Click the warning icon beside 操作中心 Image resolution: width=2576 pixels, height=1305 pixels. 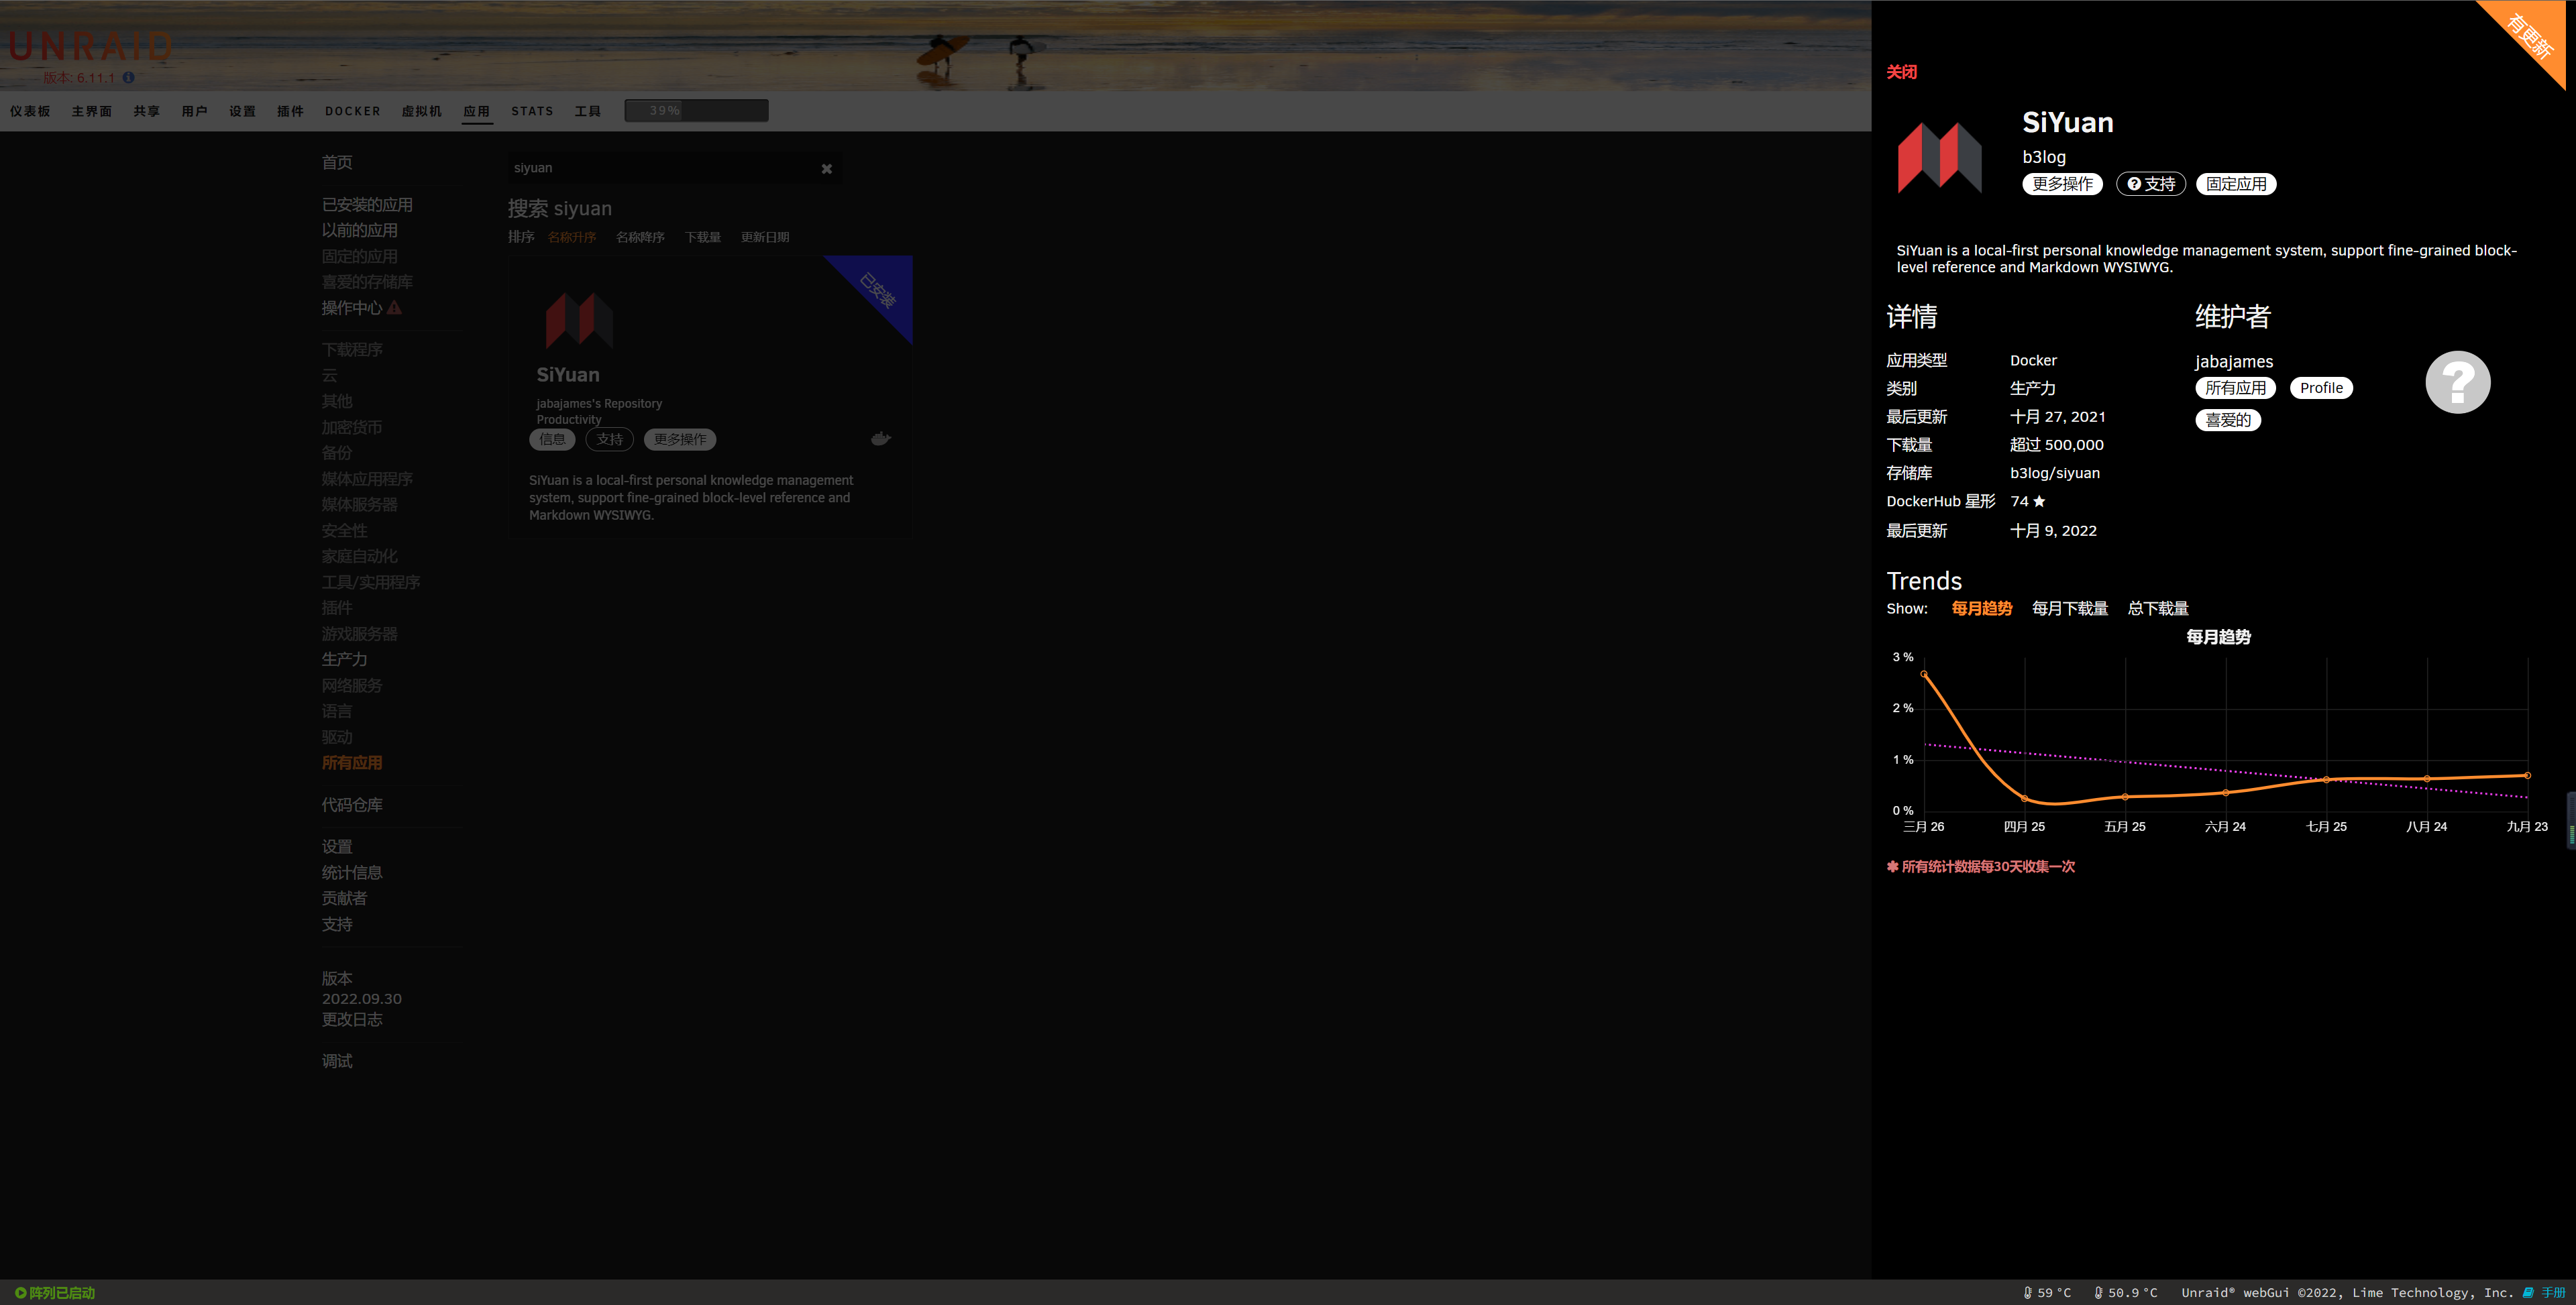395,308
